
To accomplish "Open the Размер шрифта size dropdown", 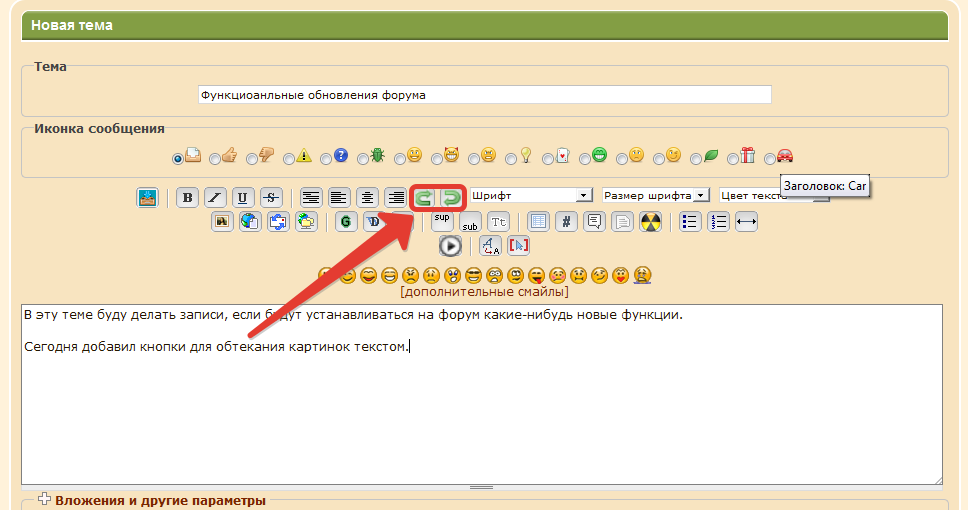I will pos(655,195).
